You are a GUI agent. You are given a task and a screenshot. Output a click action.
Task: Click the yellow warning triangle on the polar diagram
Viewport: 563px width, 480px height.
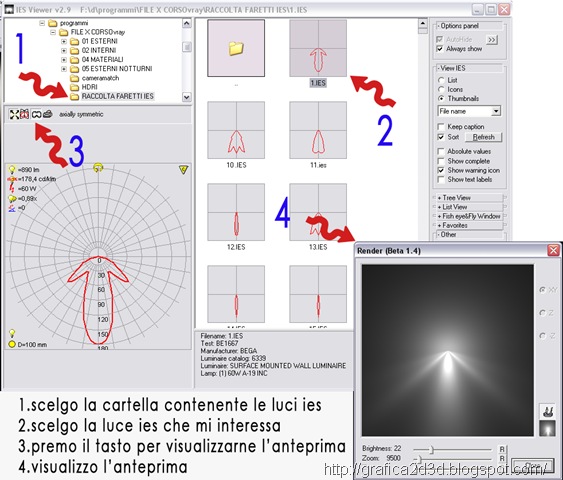[183, 169]
